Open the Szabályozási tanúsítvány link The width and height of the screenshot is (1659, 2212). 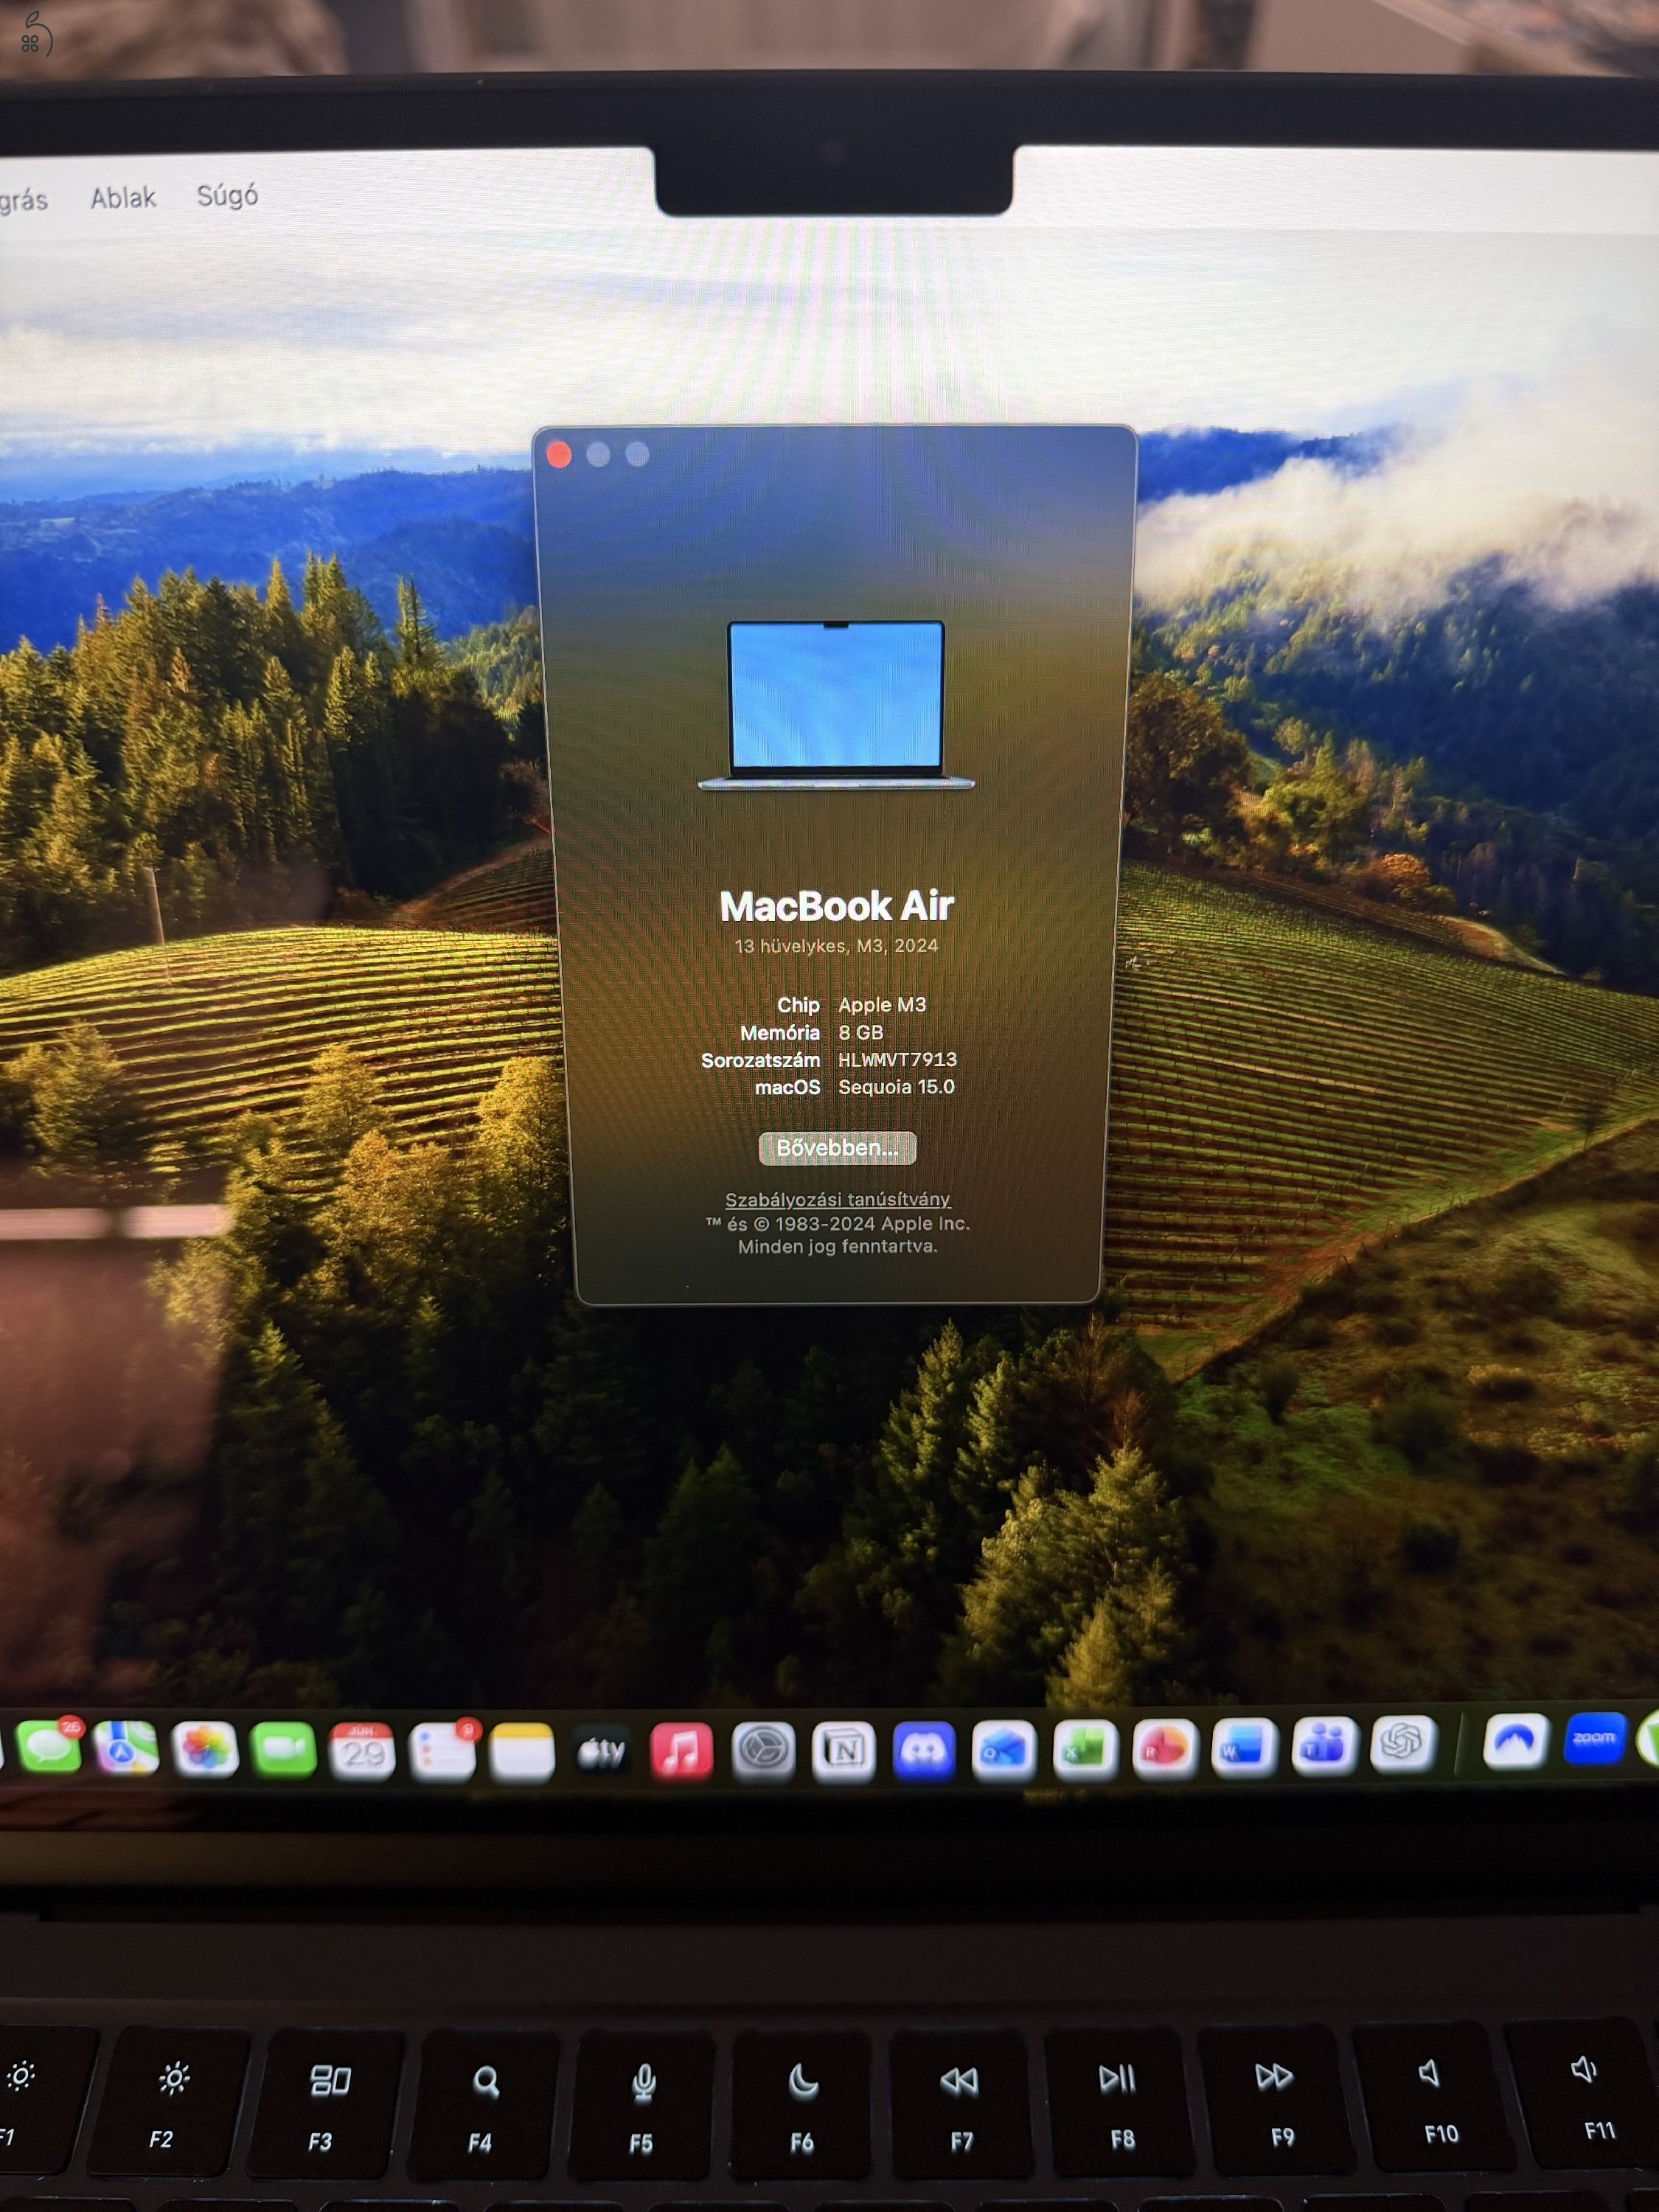point(837,1199)
